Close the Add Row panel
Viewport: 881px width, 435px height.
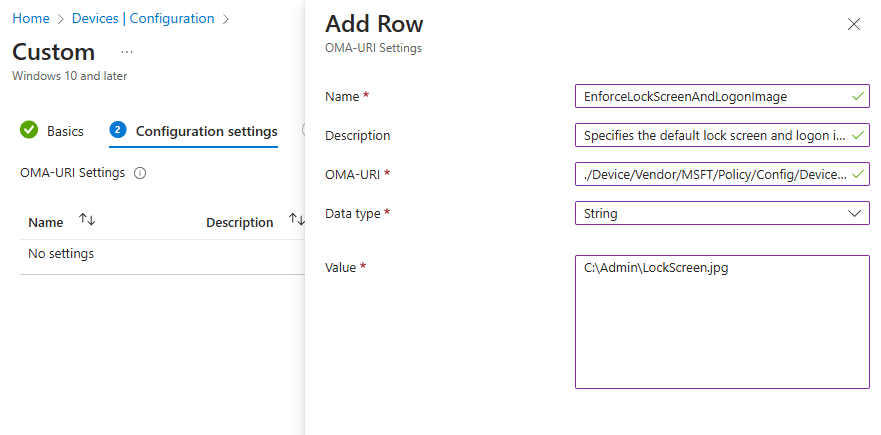click(854, 25)
